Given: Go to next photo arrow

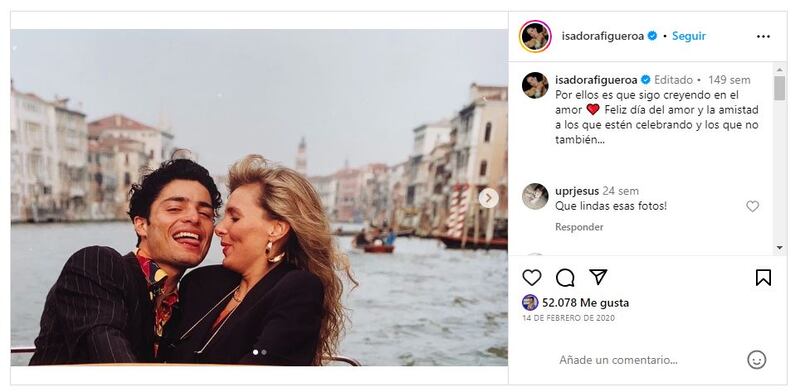Looking at the screenshot, I should coord(488,198).
